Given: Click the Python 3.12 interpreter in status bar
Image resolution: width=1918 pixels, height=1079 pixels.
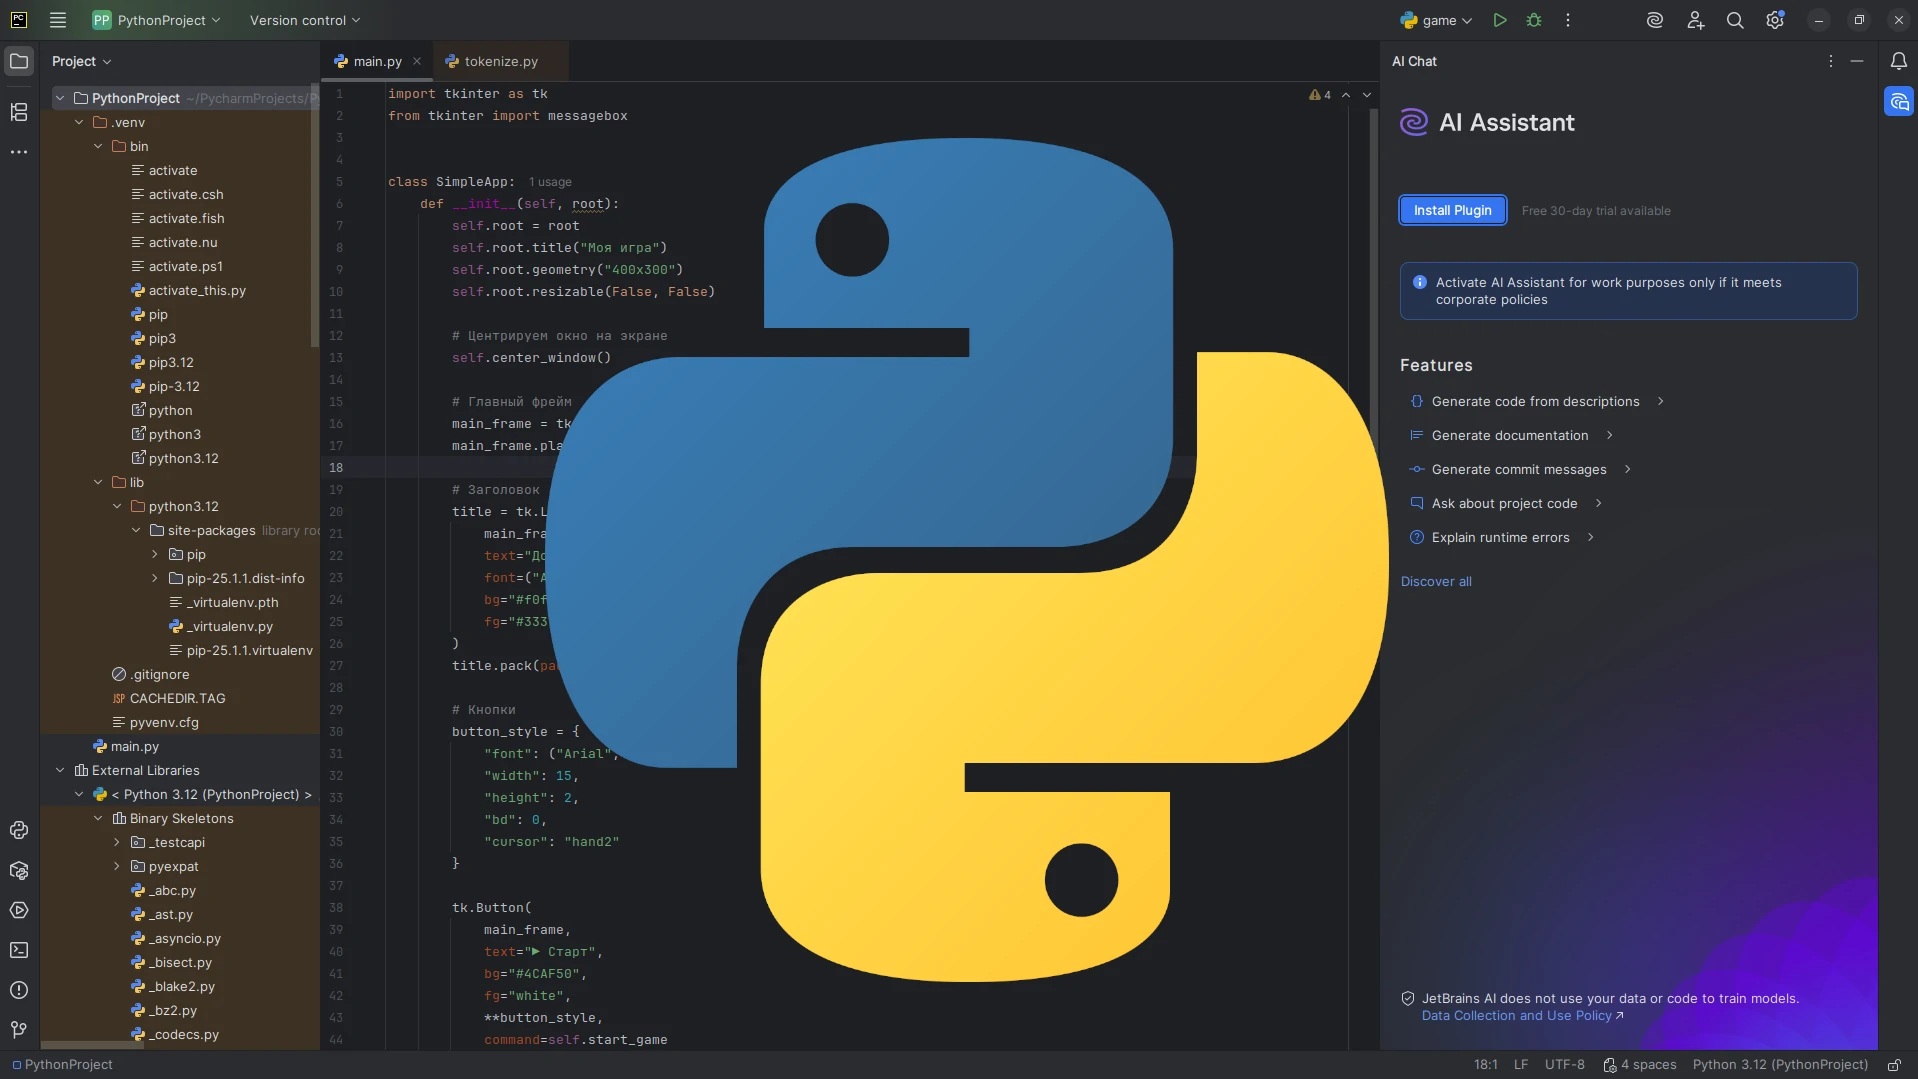Looking at the screenshot, I should pyautogui.click(x=1779, y=1065).
